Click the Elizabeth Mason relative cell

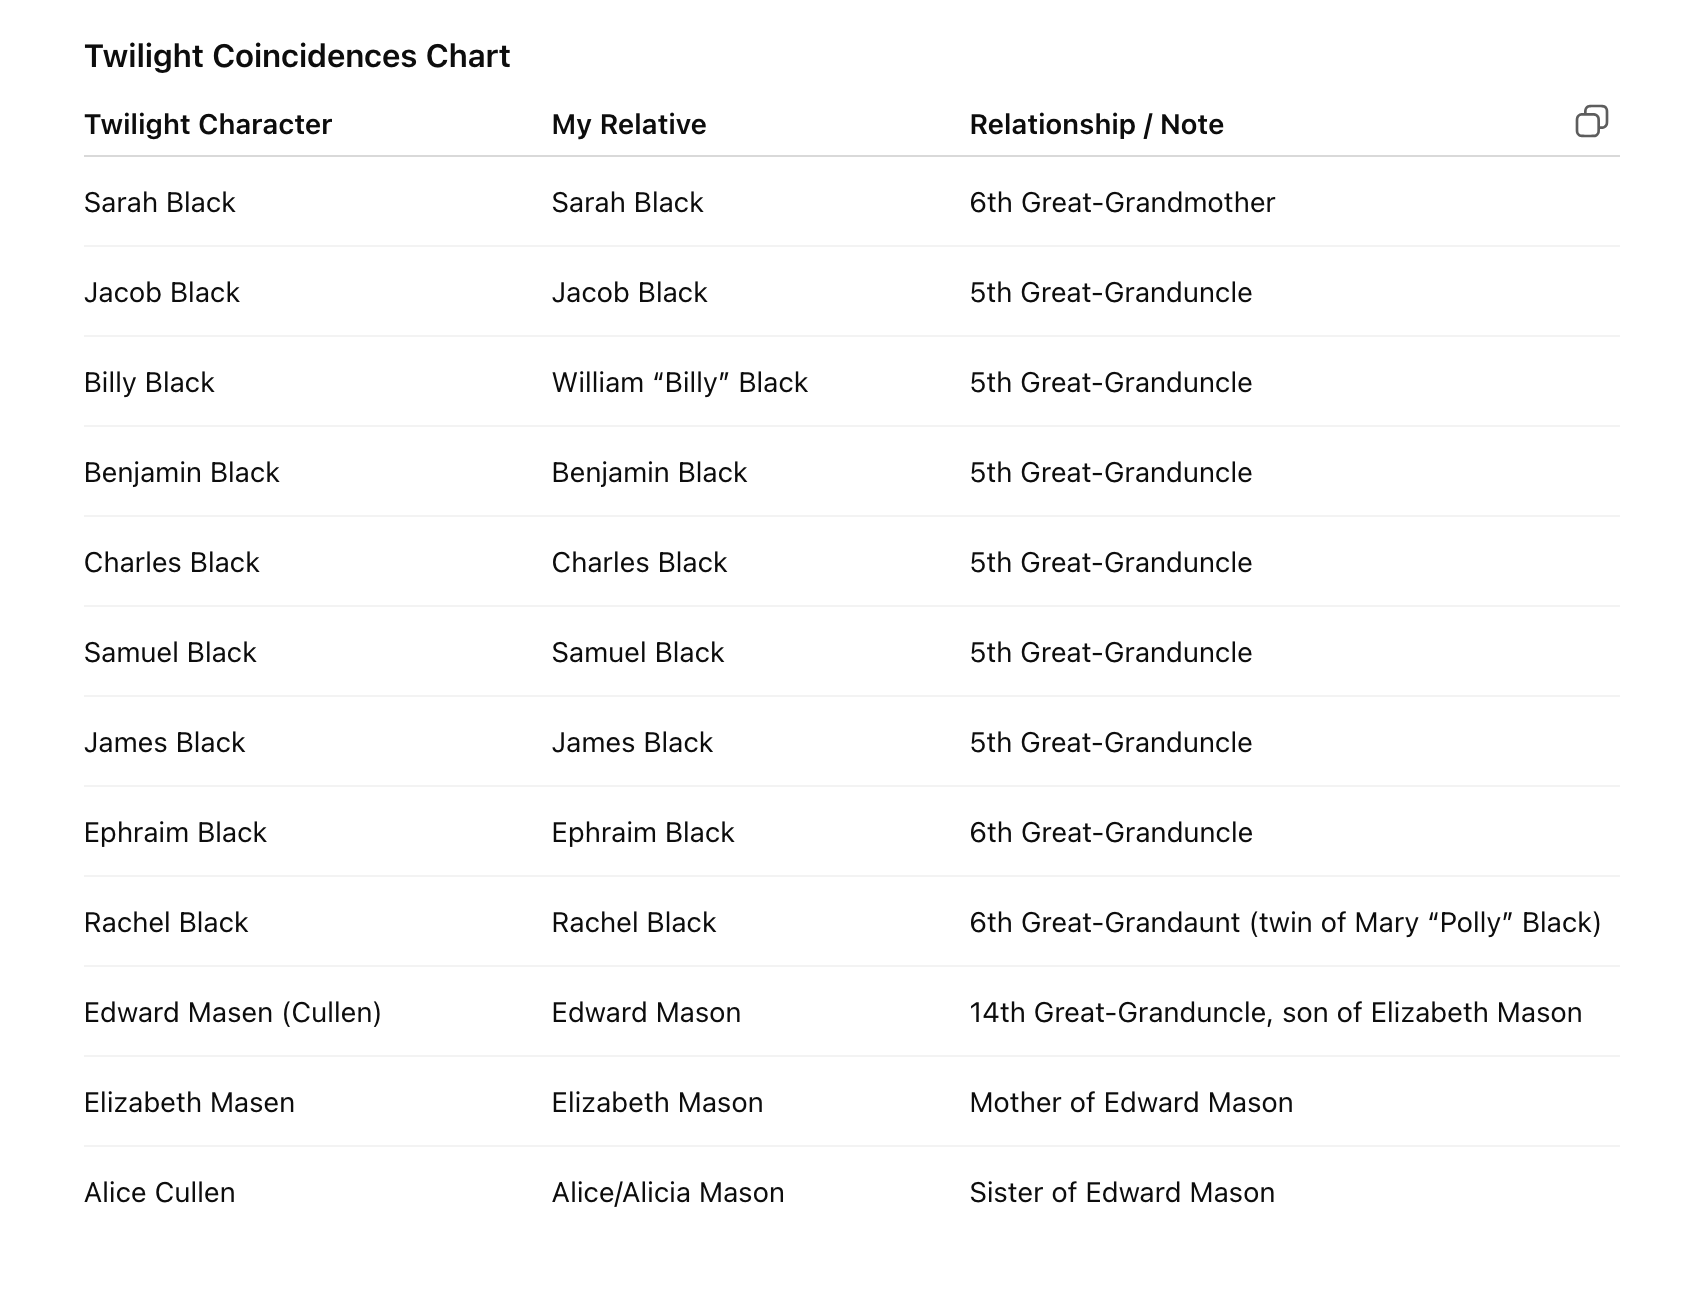657,1102
